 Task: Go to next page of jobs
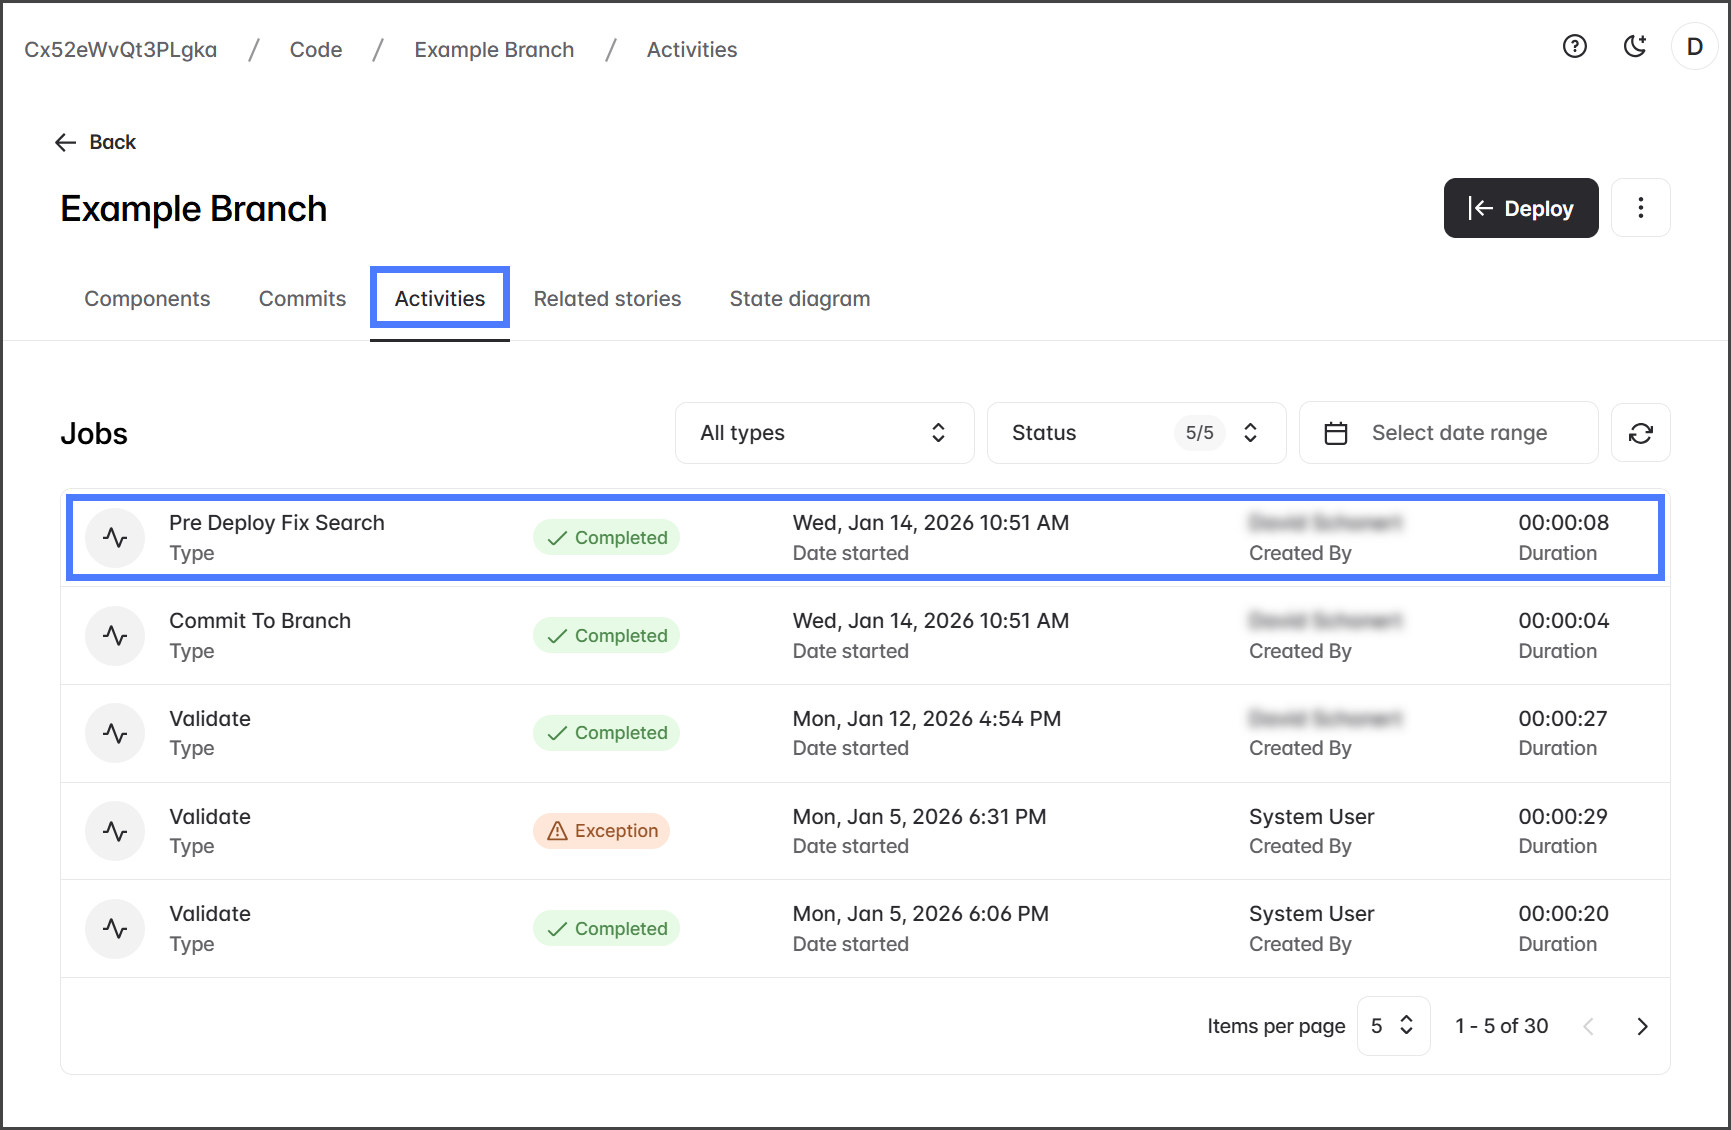(1641, 1026)
